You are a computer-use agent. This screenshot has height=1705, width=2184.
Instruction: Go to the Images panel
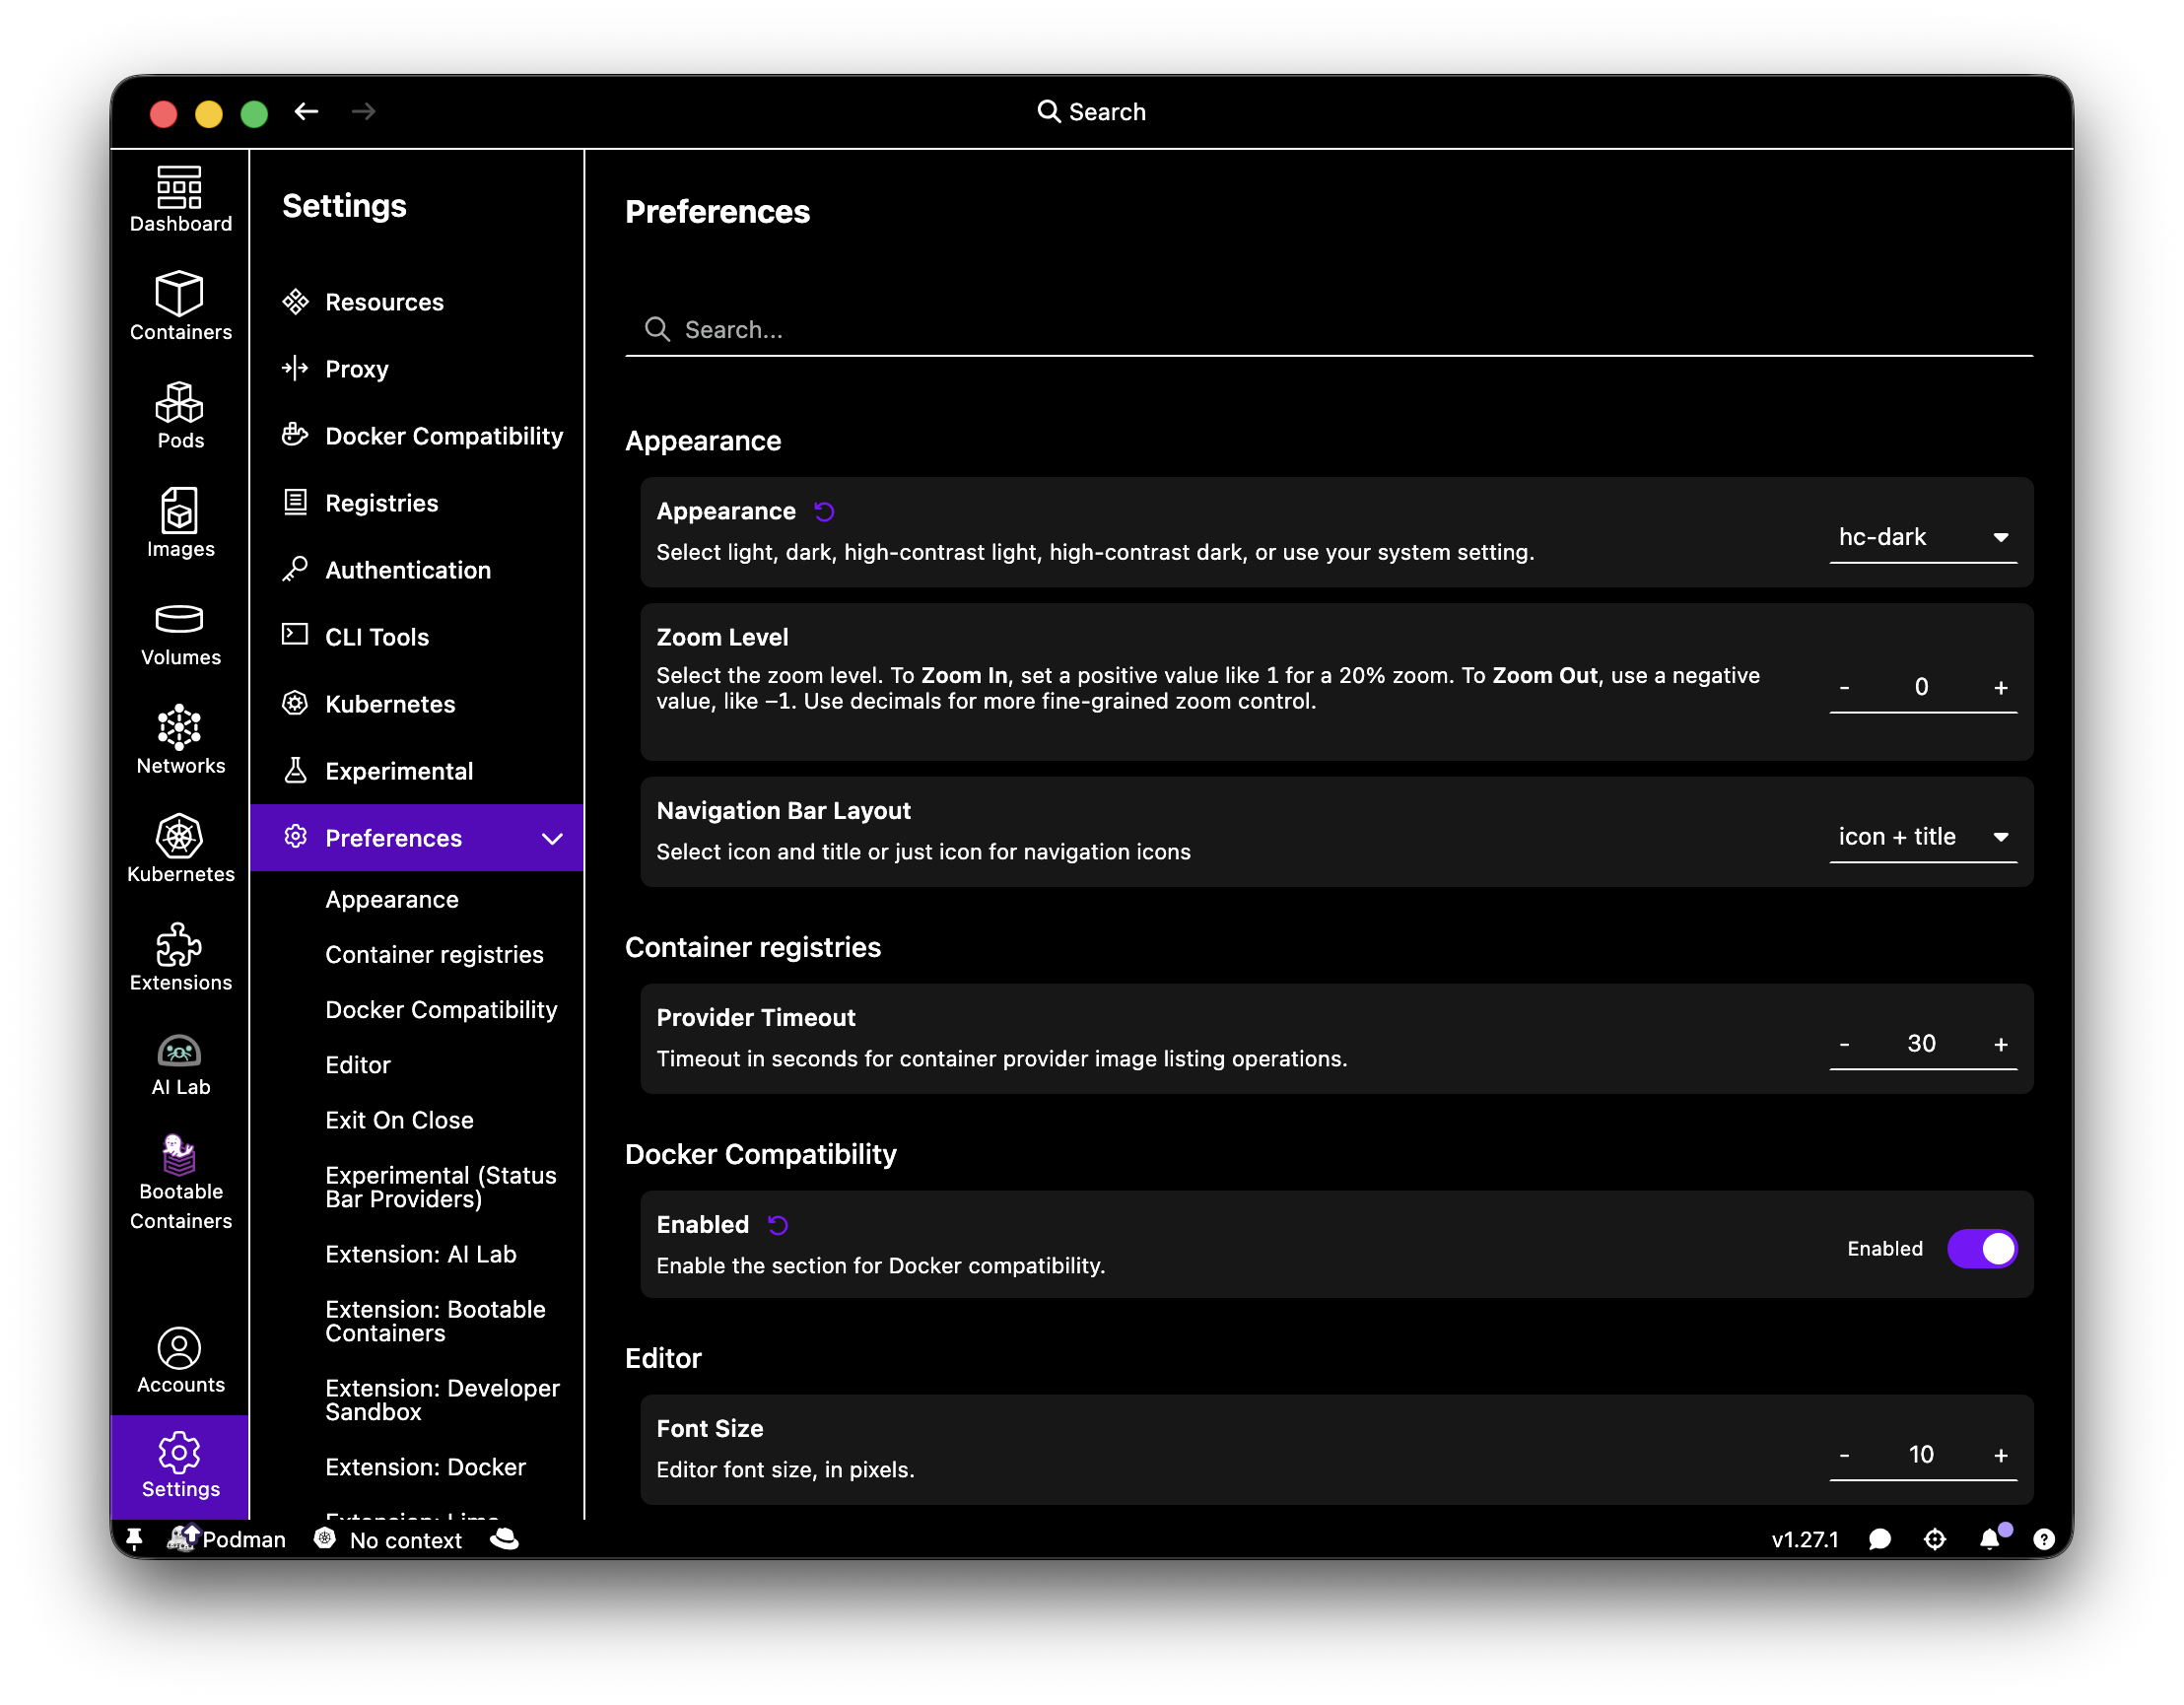click(180, 523)
